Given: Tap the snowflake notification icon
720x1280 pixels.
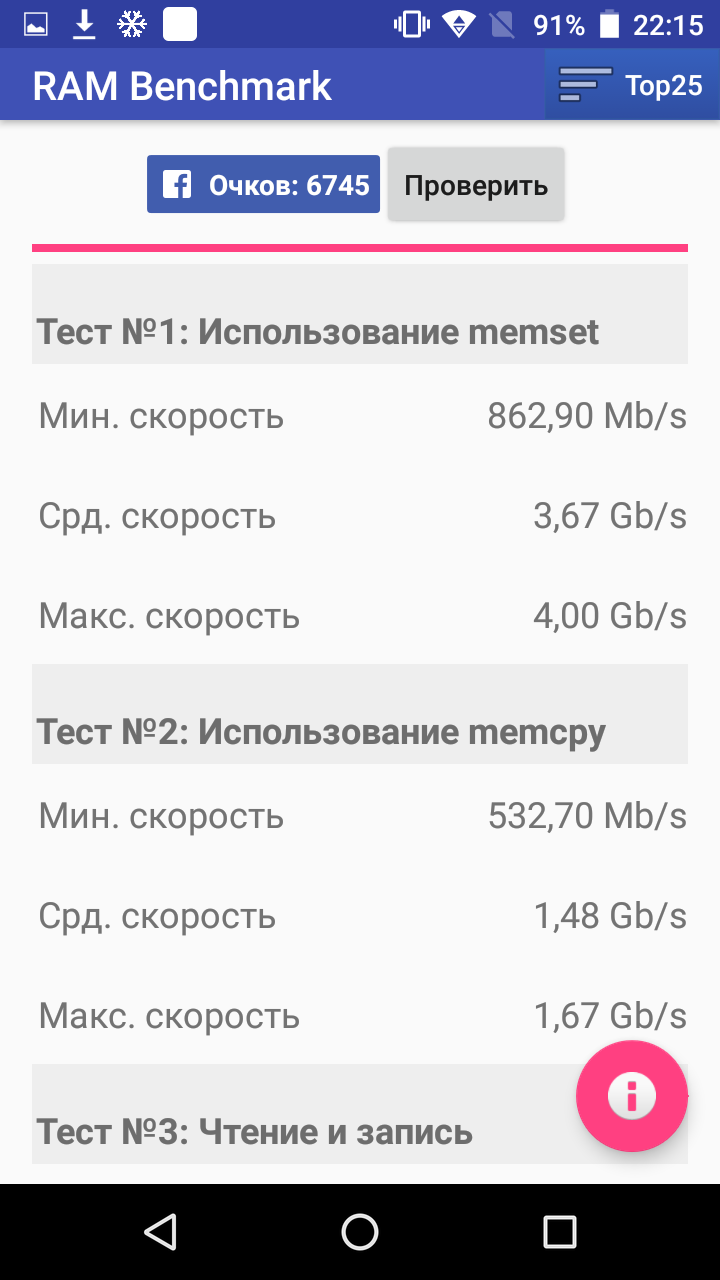Looking at the screenshot, I should point(132,25).
